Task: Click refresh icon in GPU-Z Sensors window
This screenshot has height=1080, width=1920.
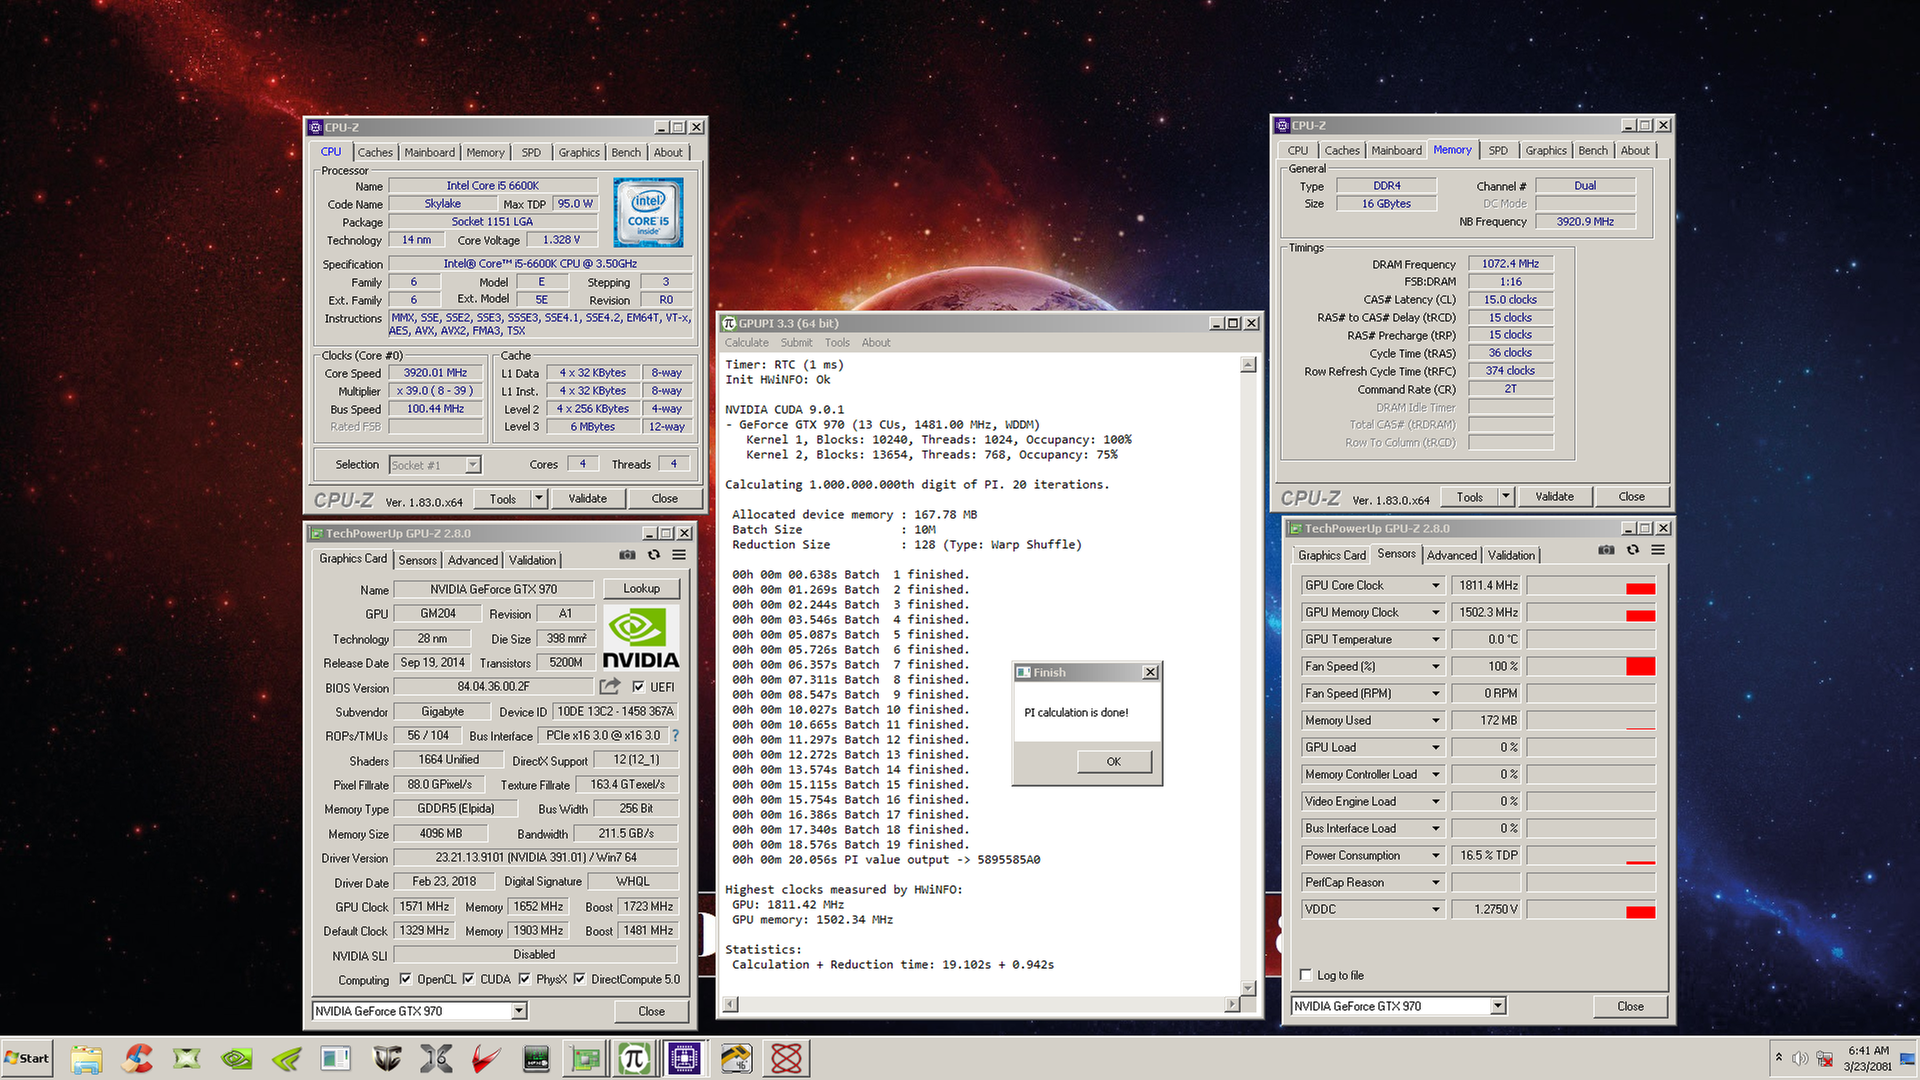Action: 1633,550
